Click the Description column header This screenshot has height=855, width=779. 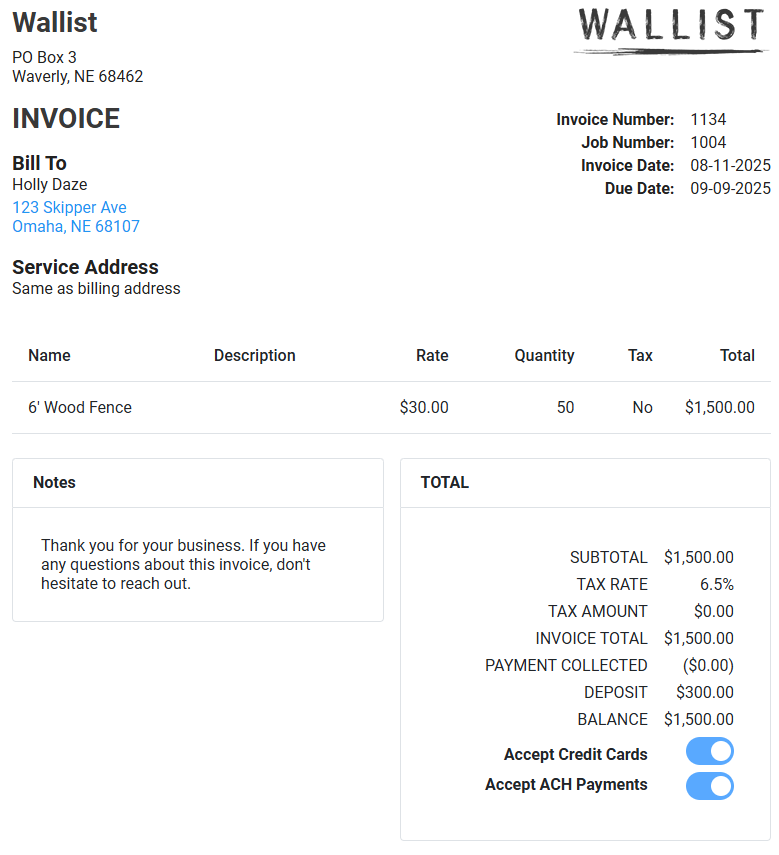[x=255, y=356]
